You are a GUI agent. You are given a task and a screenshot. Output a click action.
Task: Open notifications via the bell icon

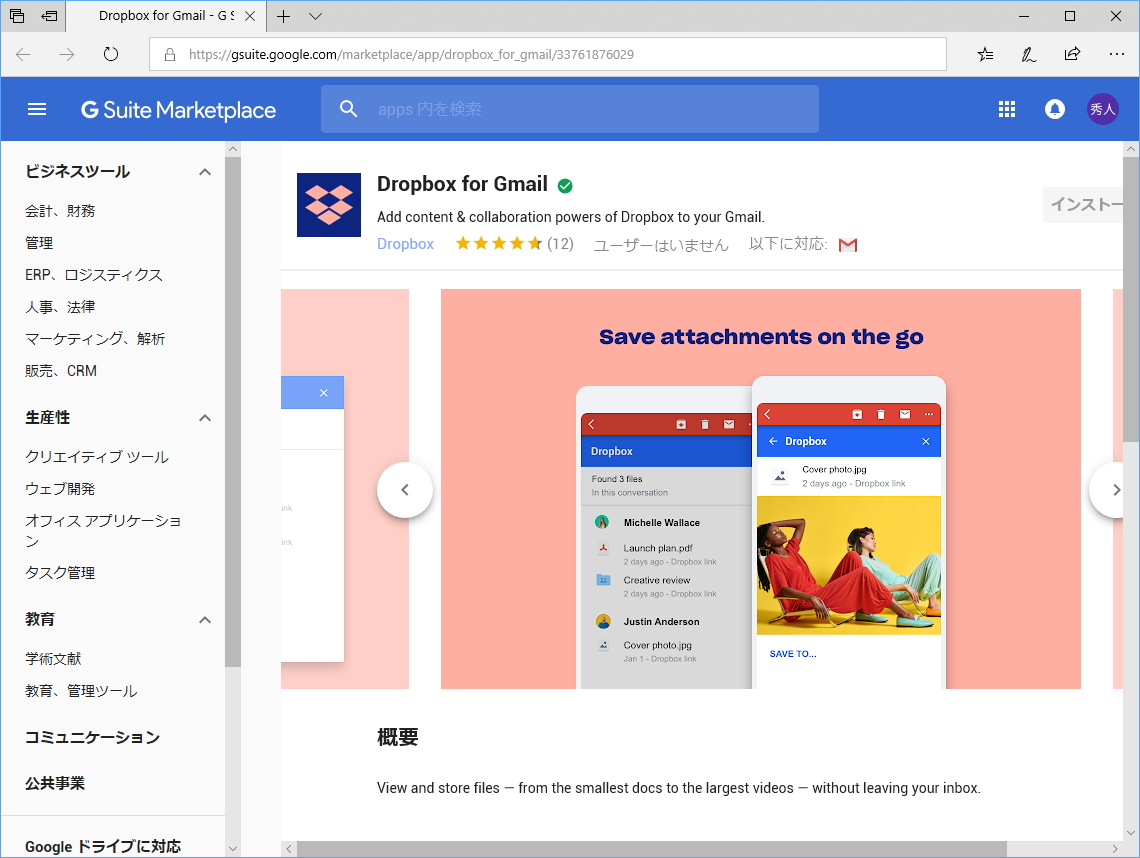pos(1055,108)
